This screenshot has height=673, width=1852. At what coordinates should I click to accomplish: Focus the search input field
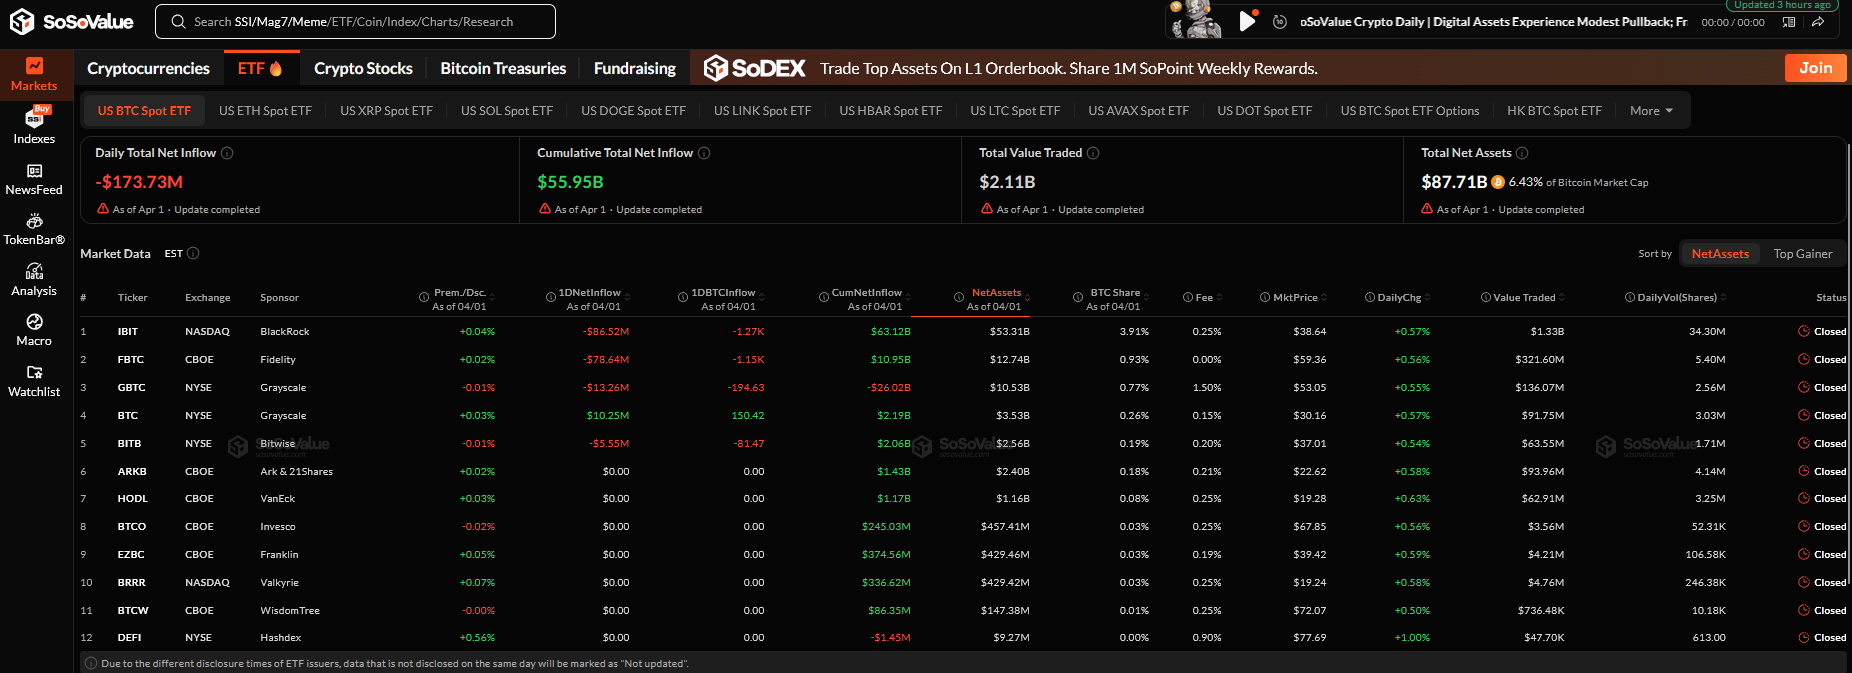coord(355,21)
